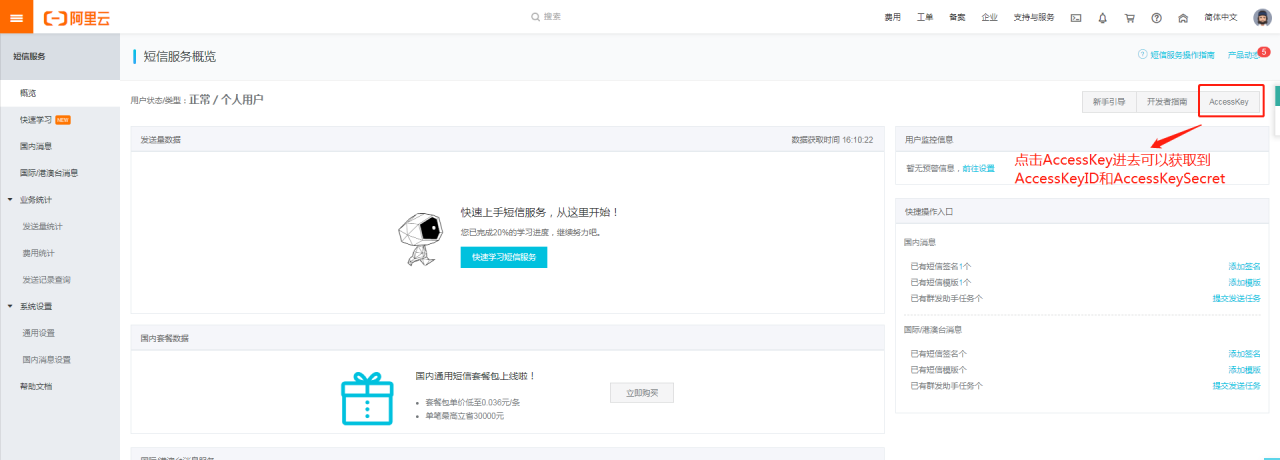The image size is (1280, 460).
Task: Click the 国内套餐数据 panel title
Action: click(165, 338)
